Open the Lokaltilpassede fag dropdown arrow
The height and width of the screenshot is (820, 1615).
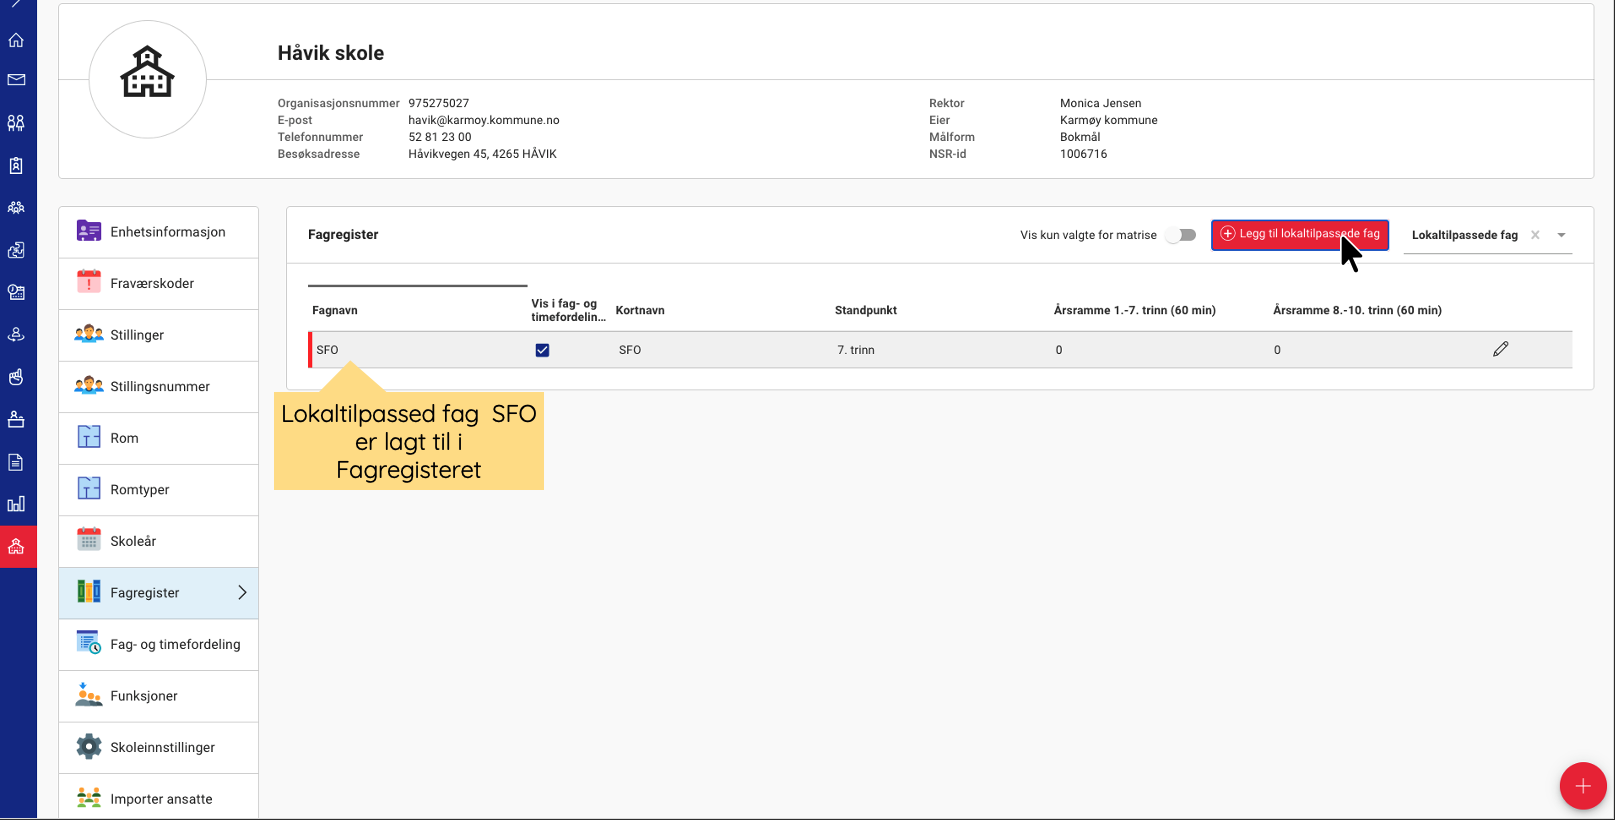coord(1561,235)
